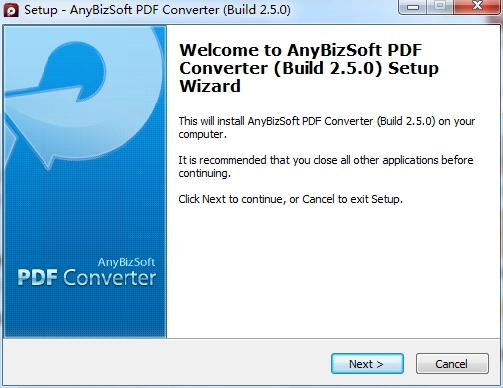Click the red PDF Converter title bar icon
The width and height of the screenshot is (503, 388).
[x=11, y=10]
